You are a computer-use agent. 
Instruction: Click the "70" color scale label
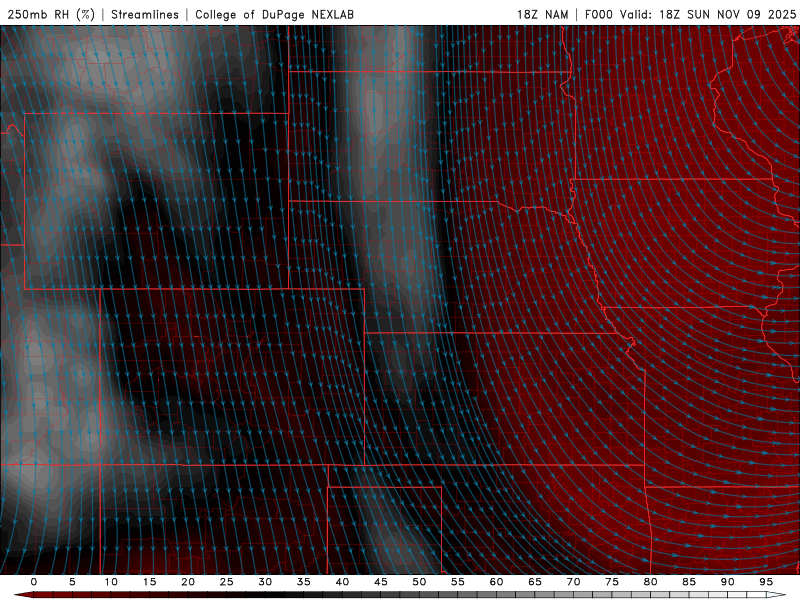tap(573, 582)
